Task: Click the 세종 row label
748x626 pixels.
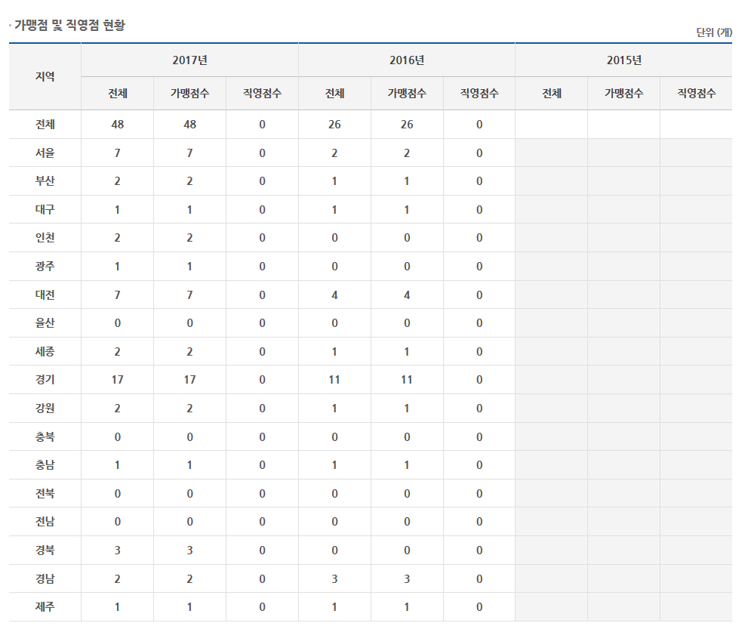Action: (45, 352)
